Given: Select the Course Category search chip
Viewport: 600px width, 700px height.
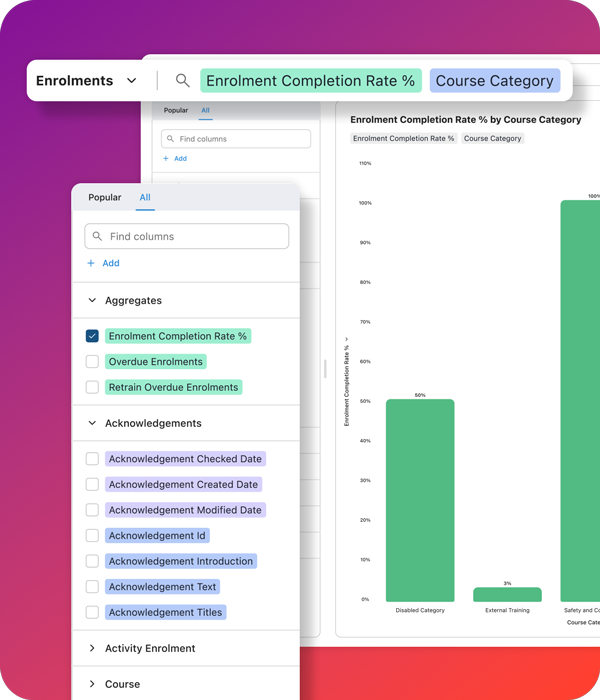Looking at the screenshot, I should tap(494, 81).
